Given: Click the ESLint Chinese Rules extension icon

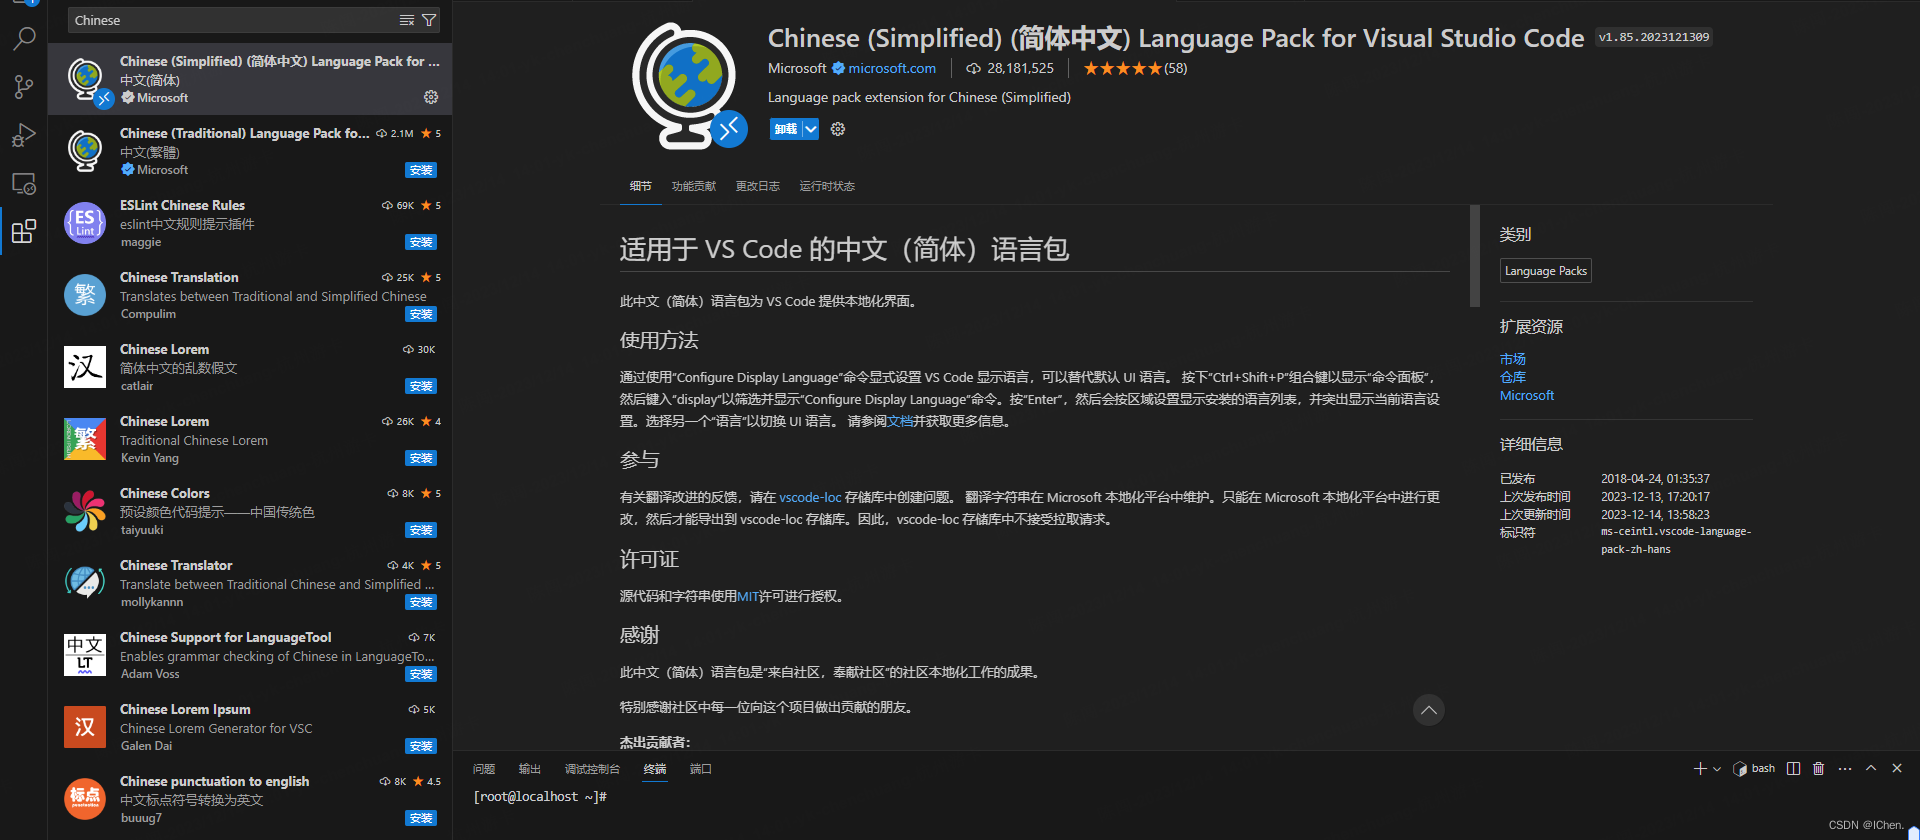Looking at the screenshot, I should pos(85,223).
